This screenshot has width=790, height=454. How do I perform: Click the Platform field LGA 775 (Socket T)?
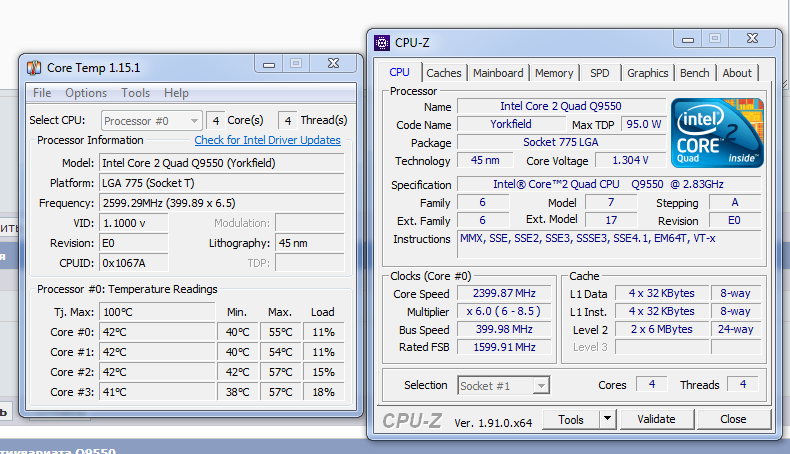222,183
